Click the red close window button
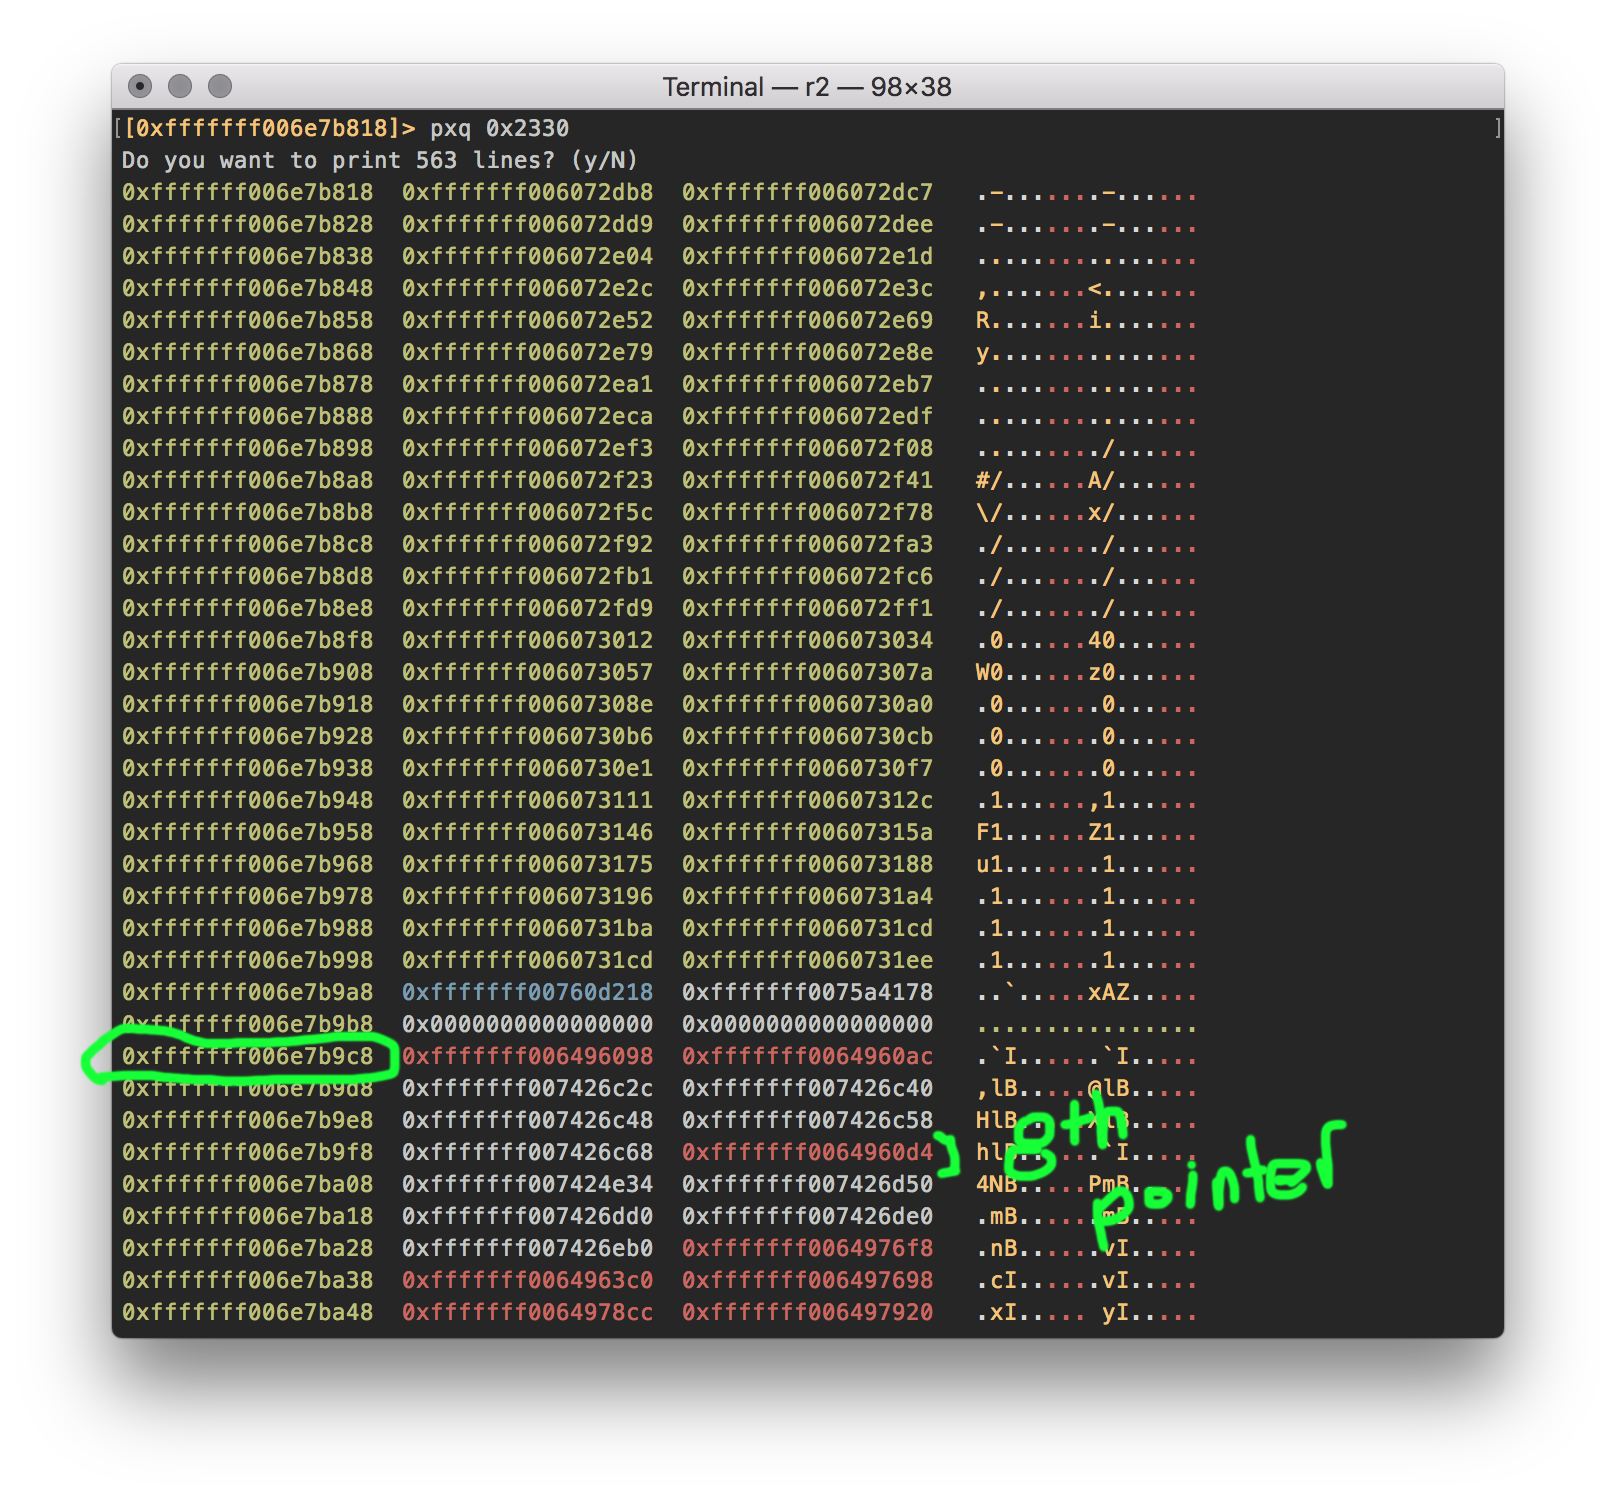 141,87
